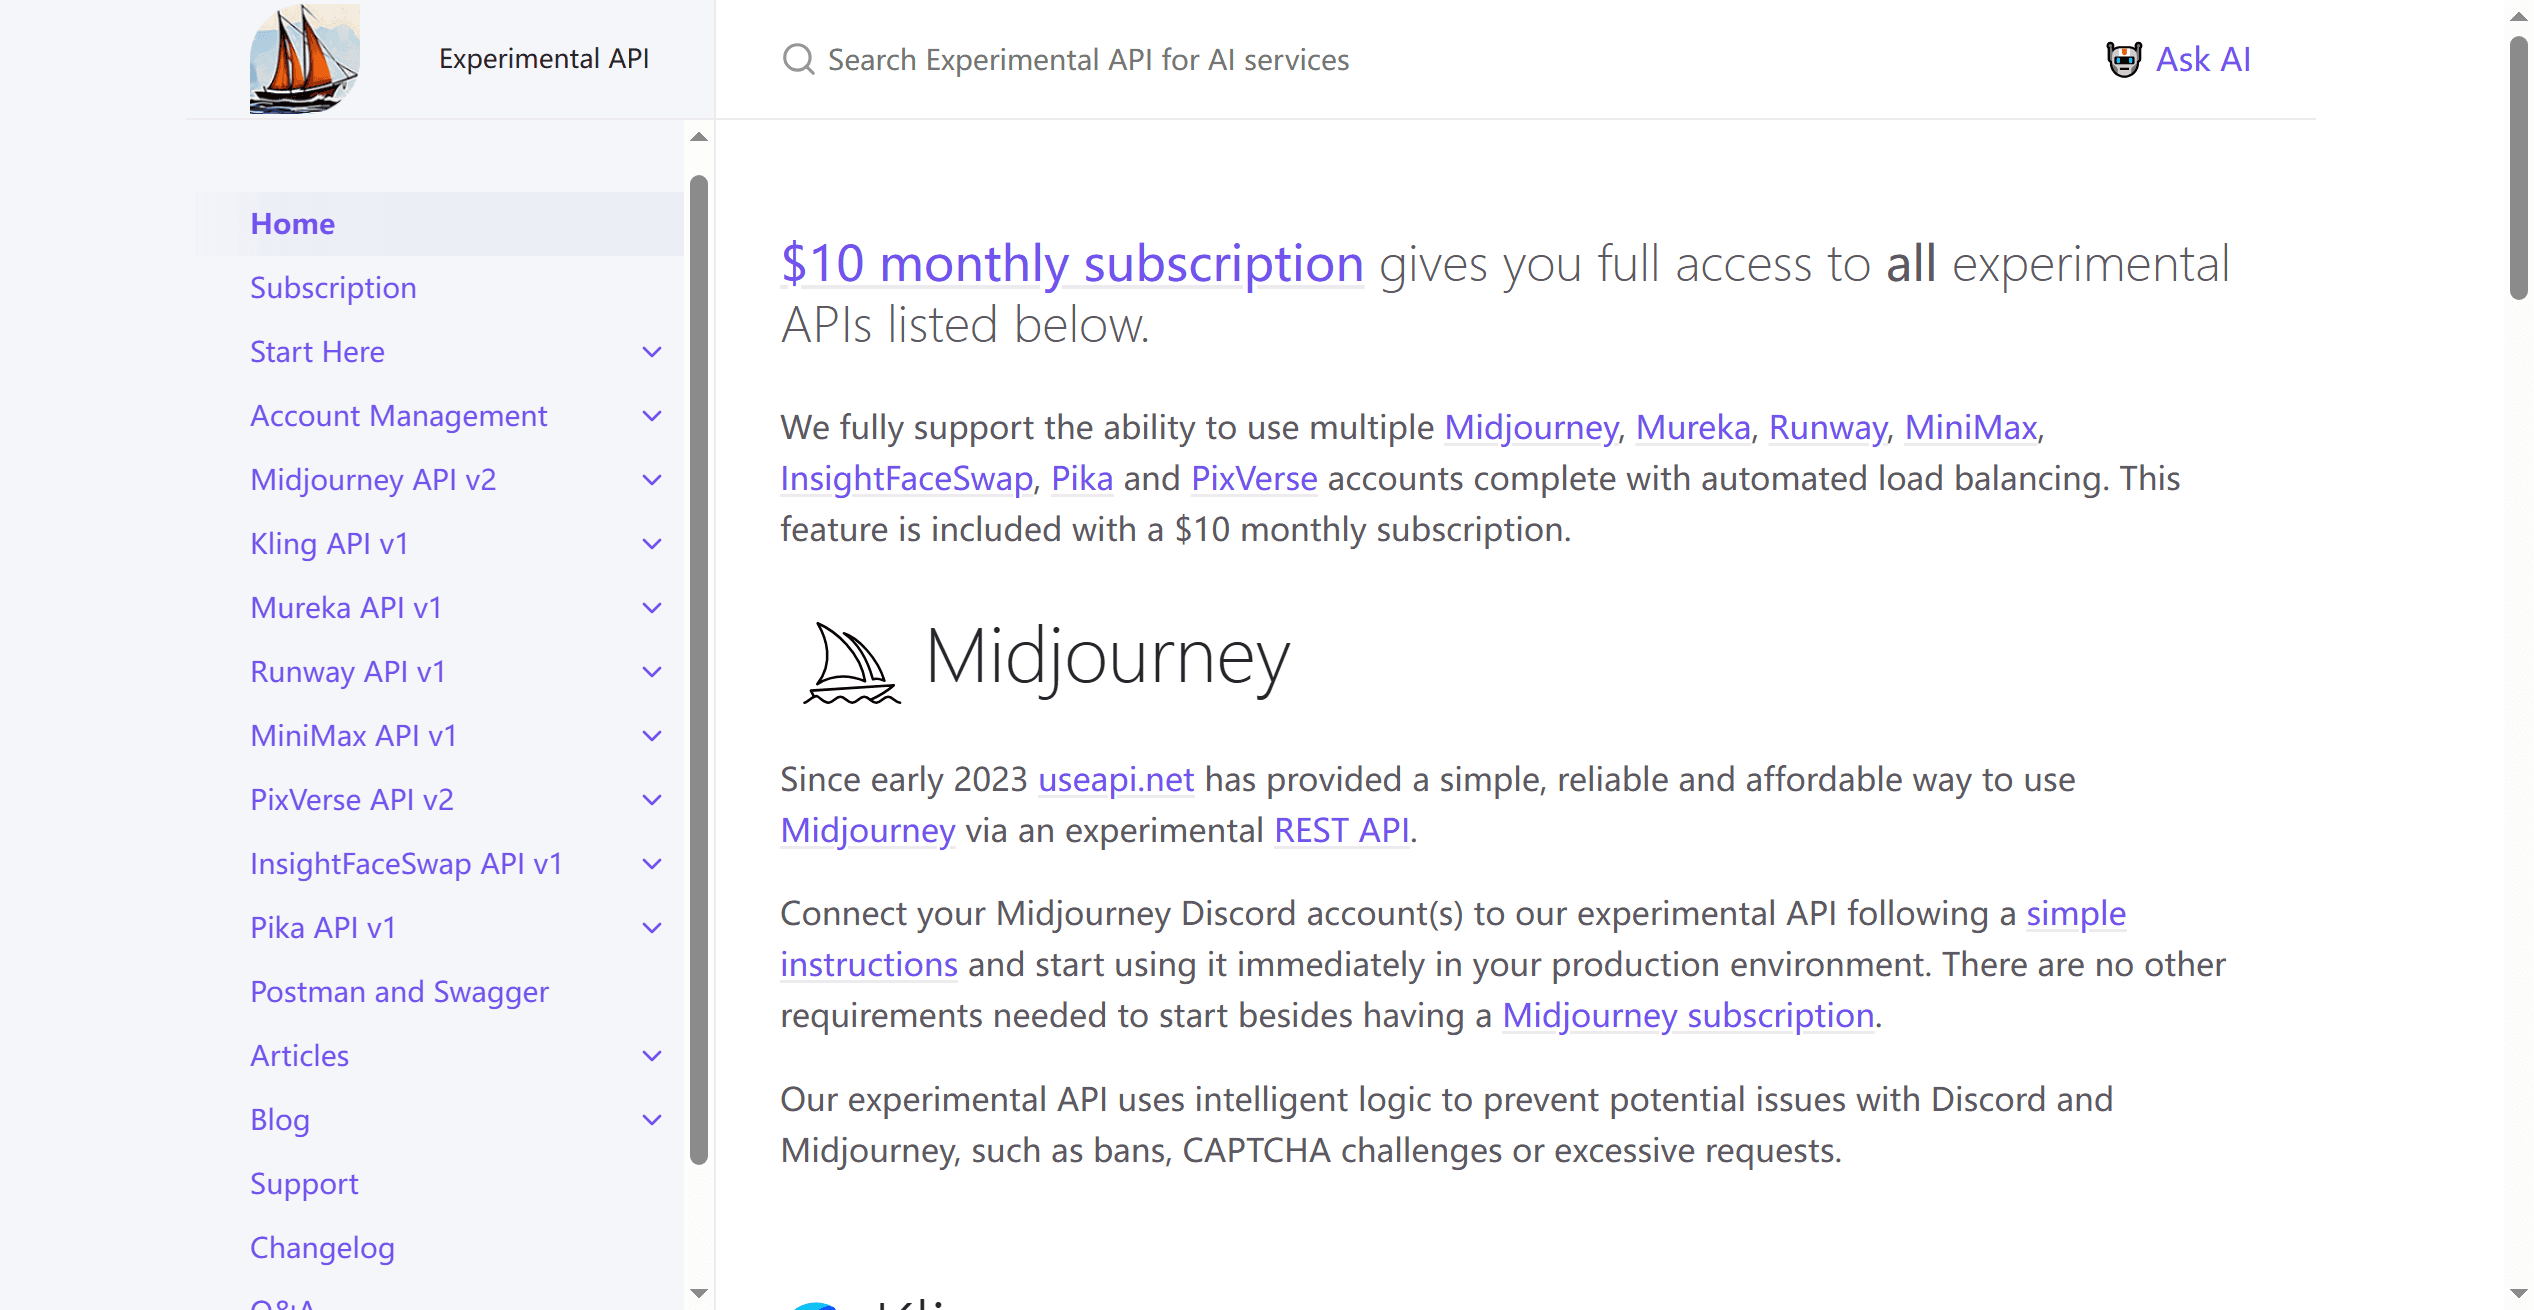Image resolution: width=2534 pixels, height=1310 pixels.
Task: Click the Ask AI button
Action: click(2202, 60)
